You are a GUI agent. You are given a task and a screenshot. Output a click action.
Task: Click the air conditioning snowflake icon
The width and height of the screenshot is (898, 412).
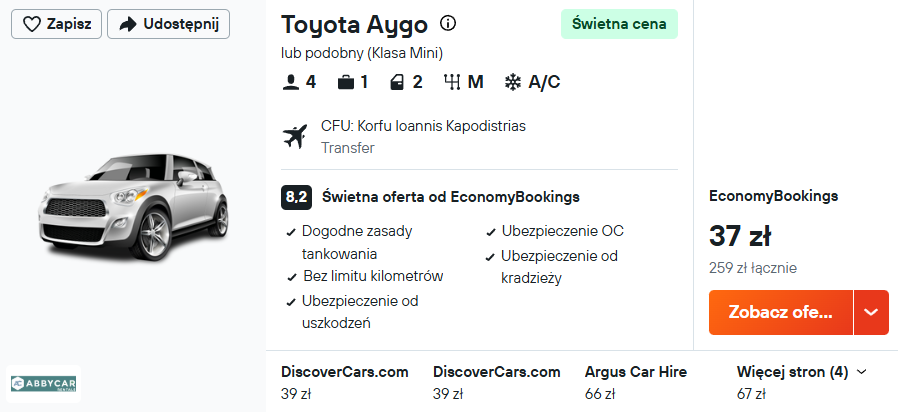point(513,82)
